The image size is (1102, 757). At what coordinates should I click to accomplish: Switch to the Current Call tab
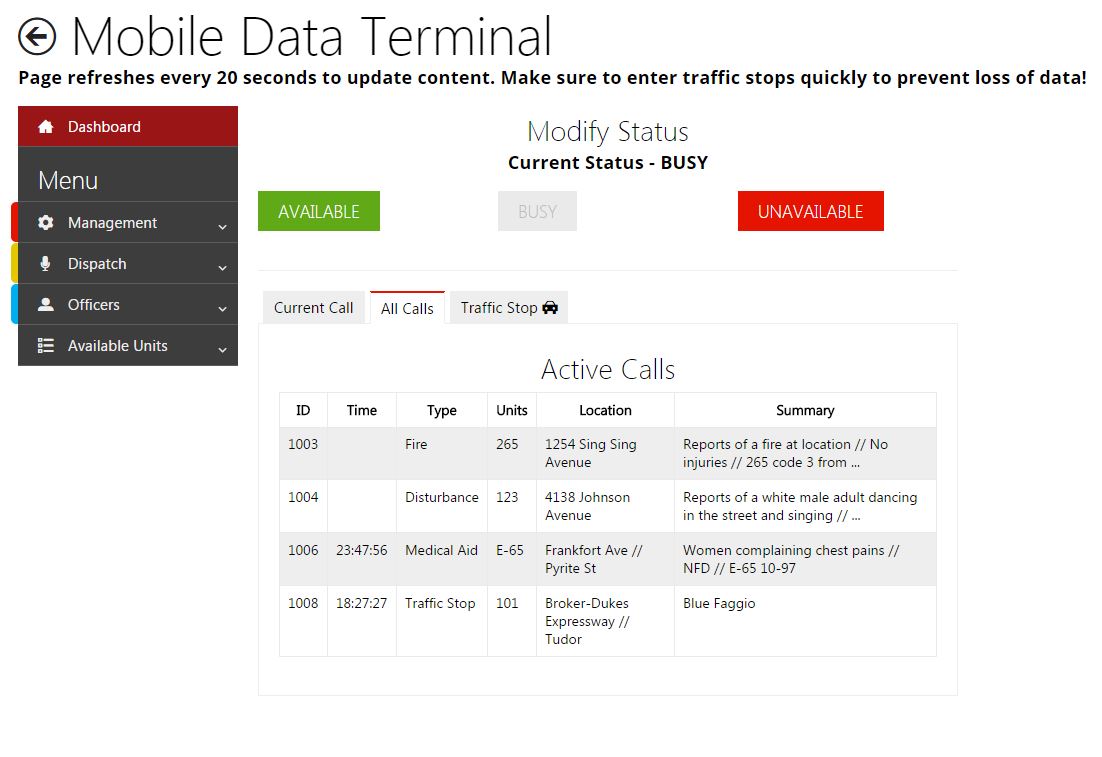coord(313,308)
